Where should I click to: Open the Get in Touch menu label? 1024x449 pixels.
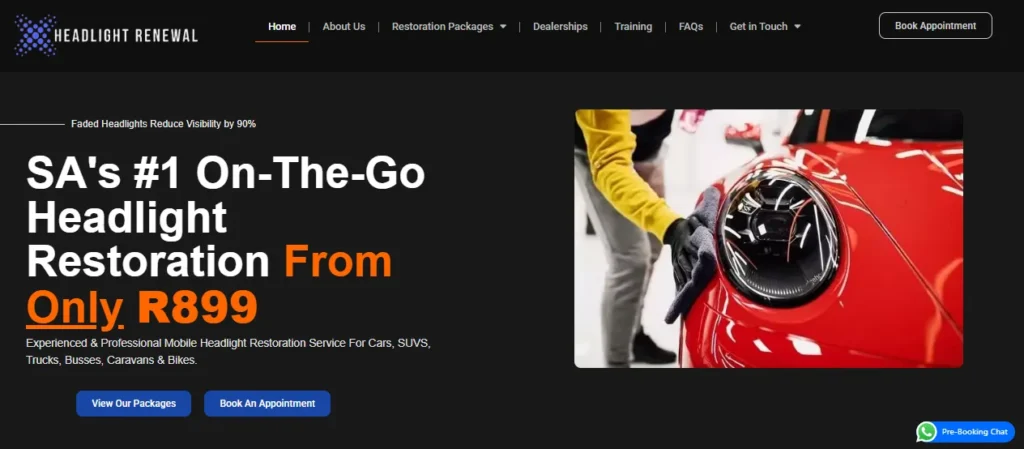(x=758, y=27)
